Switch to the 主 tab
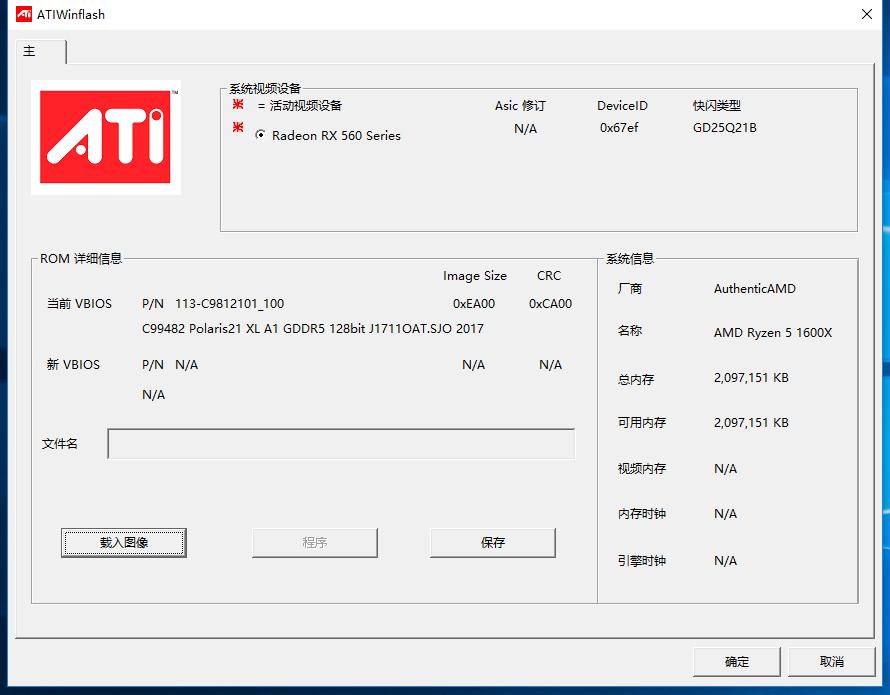This screenshot has width=890, height=695. pyautogui.click(x=30, y=52)
